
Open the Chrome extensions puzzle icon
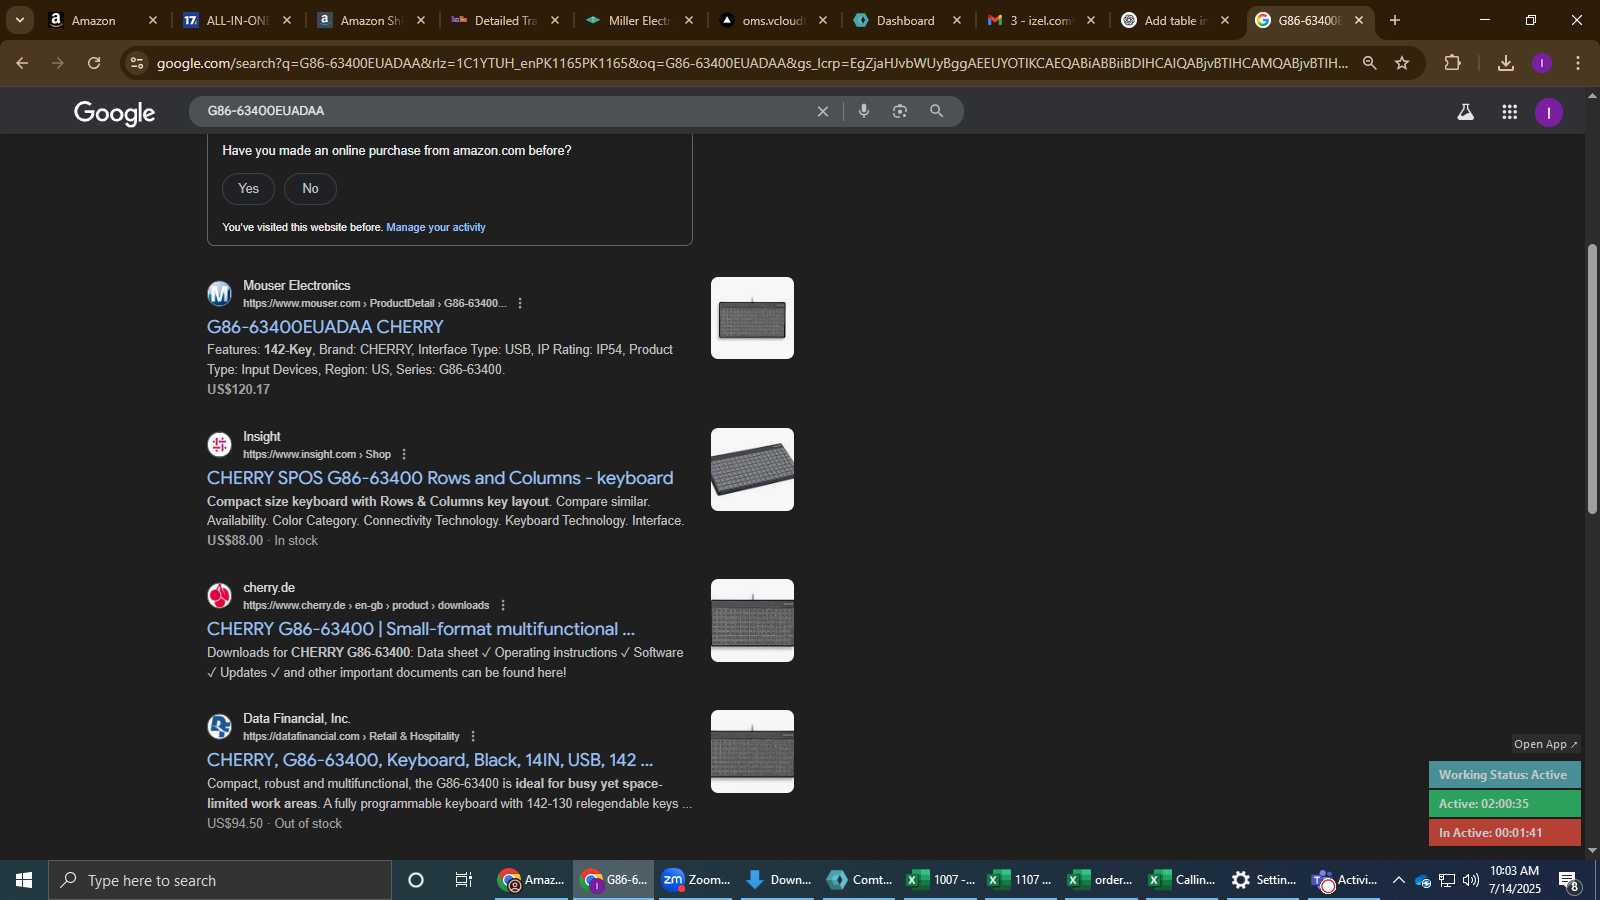coord(1452,63)
